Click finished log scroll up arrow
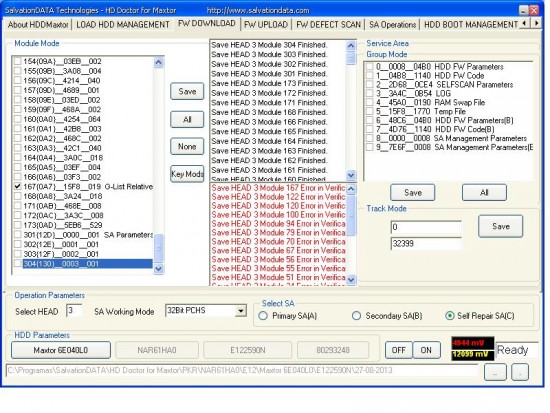 coord(351,46)
